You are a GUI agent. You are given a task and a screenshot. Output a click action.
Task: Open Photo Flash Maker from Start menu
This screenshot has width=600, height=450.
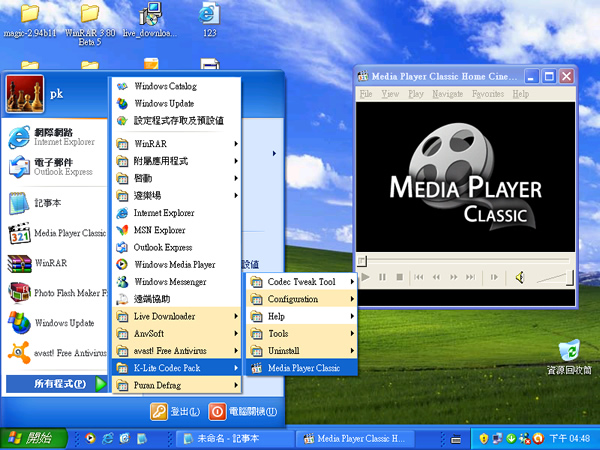click(x=56, y=293)
